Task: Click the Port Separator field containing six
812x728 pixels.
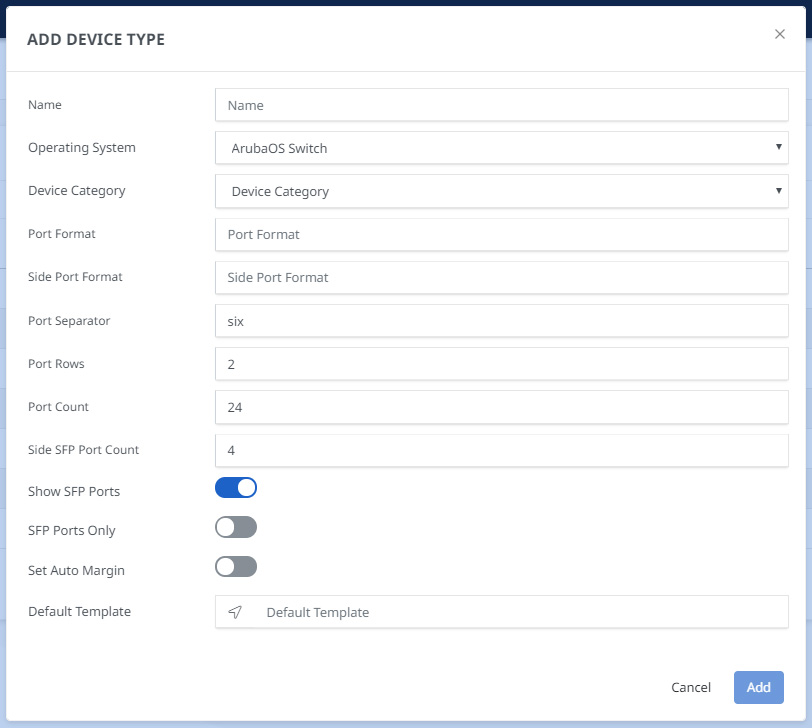Action: (501, 321)
